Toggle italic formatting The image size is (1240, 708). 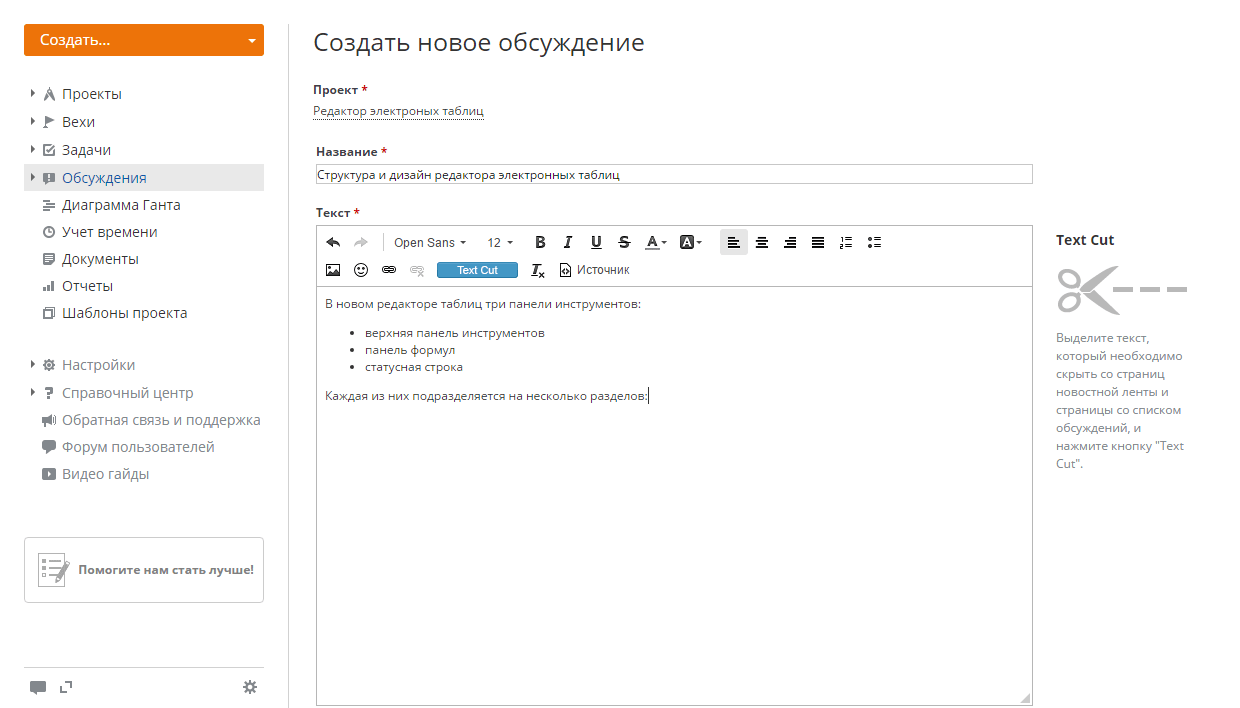[x=568, y=242]
